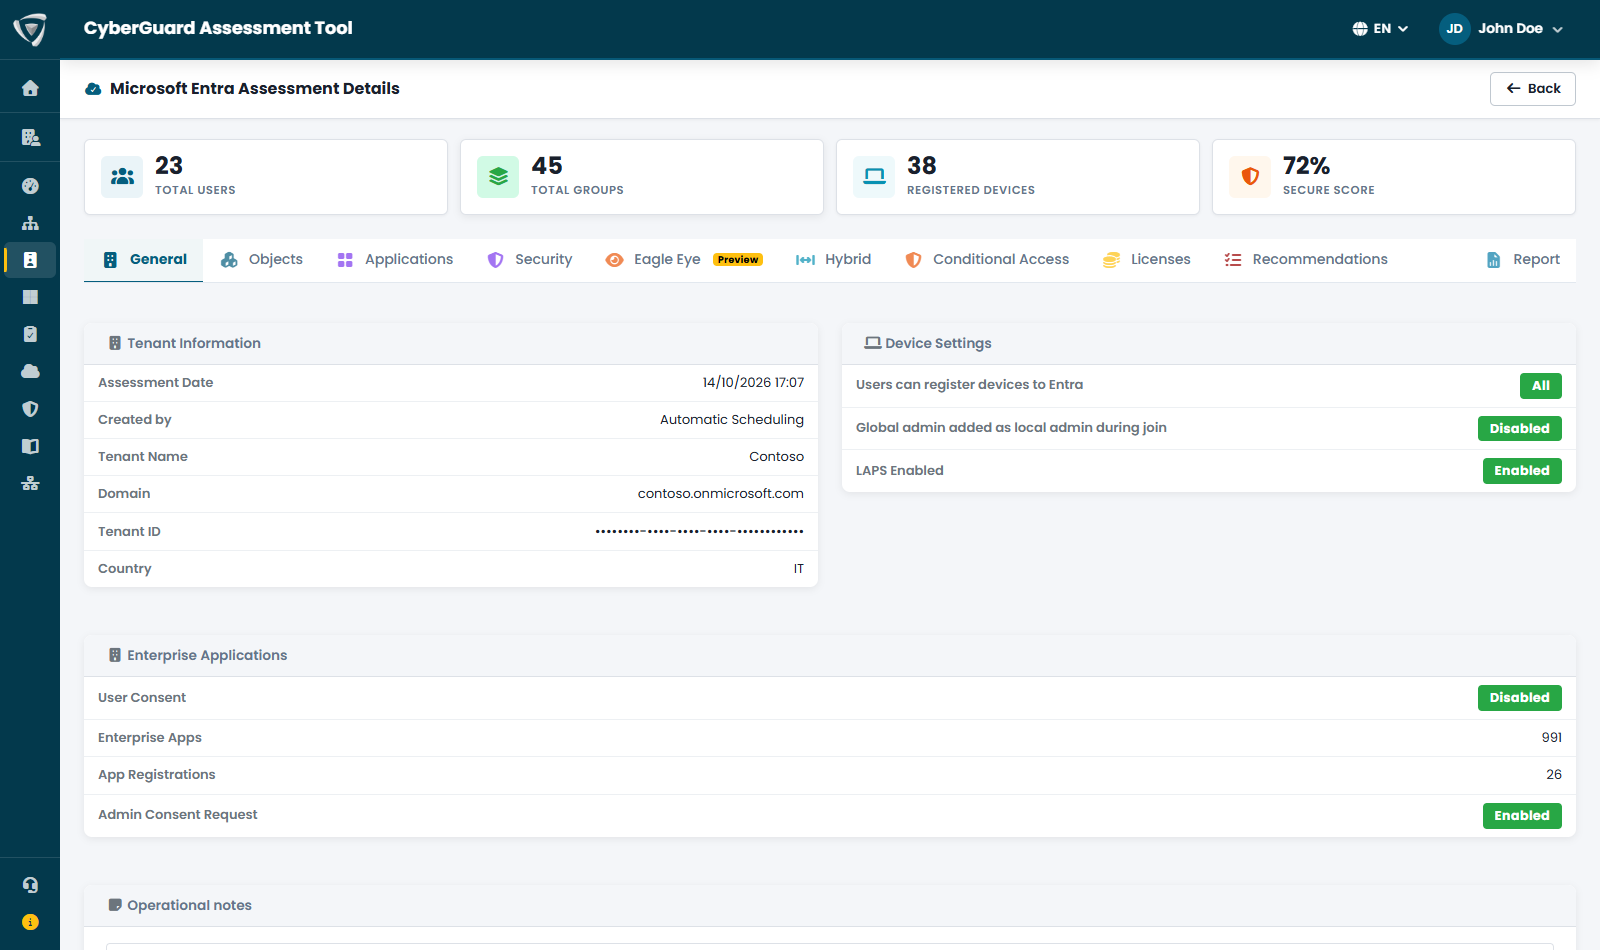Click the Enabled badge next to LAPS Enabled
Screen dimensions: 1600x950
point(1522,471)
